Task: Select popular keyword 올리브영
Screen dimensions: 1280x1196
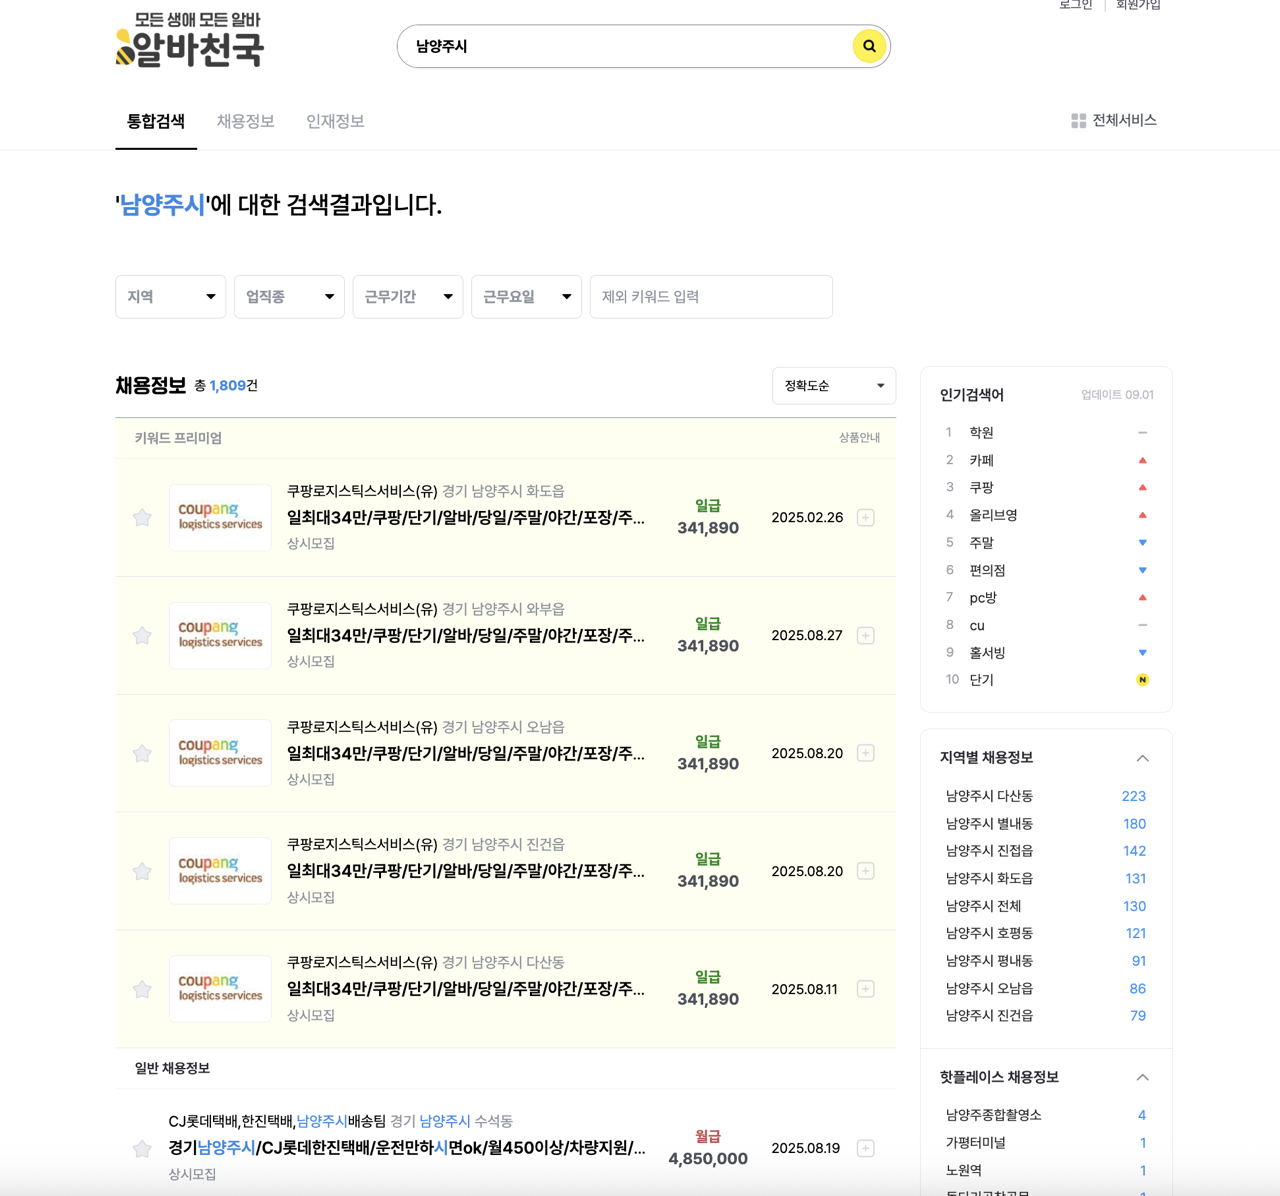Action: [993, 515]
